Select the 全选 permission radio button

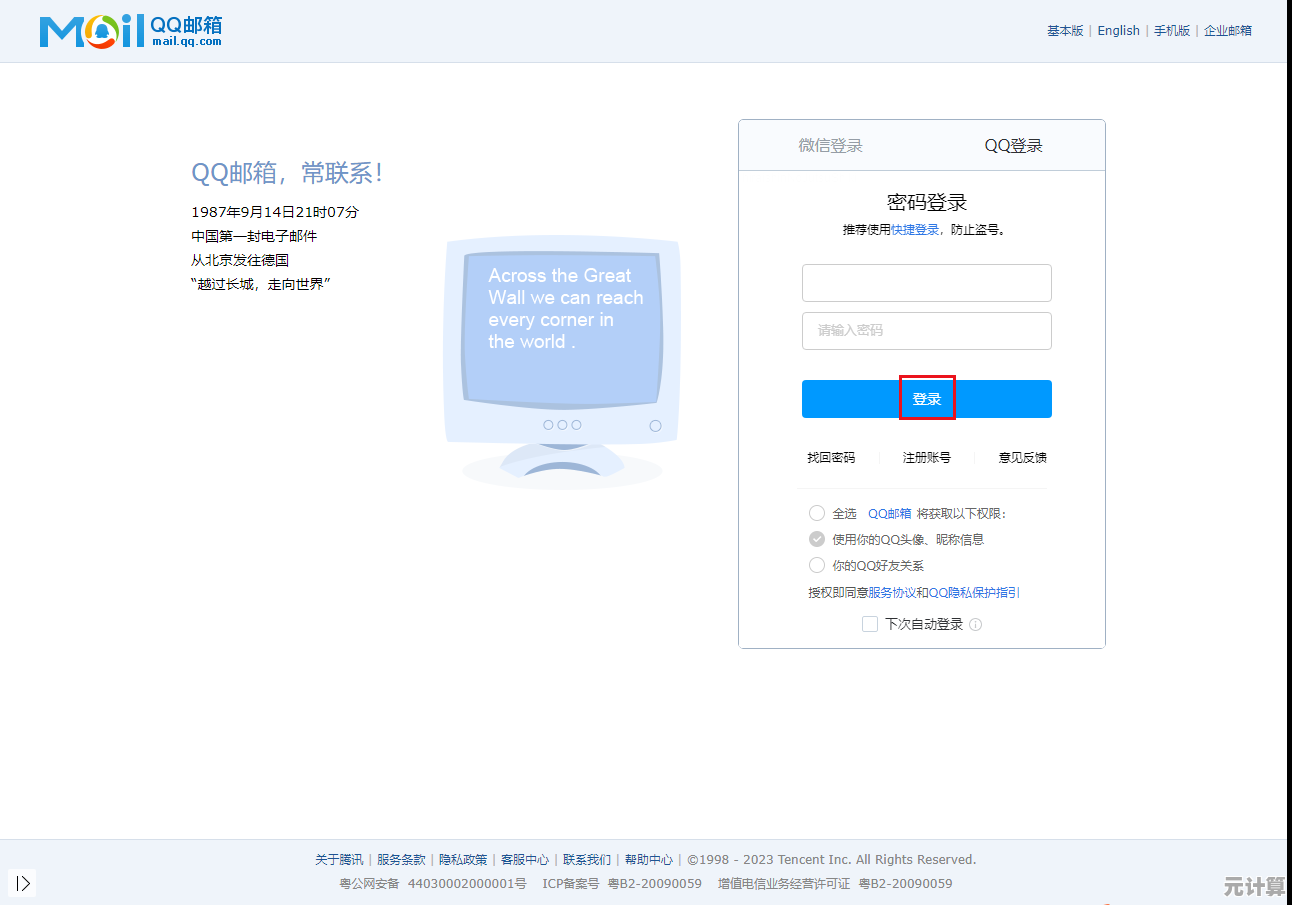817,513
